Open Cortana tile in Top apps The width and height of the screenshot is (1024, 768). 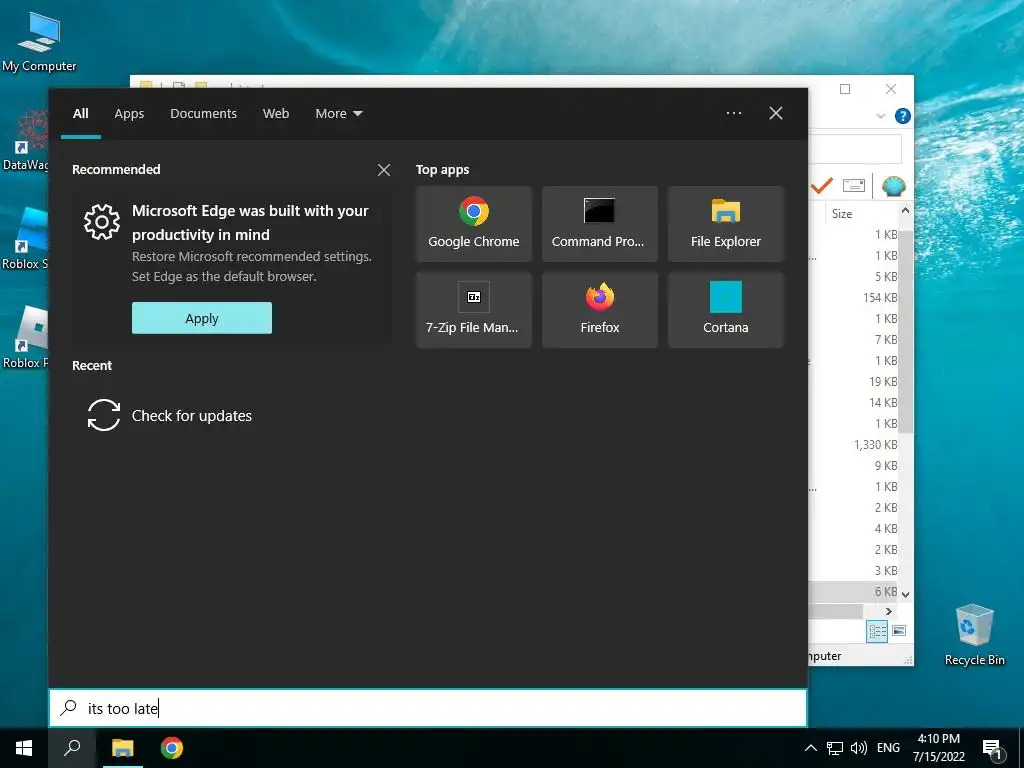pyautogui.click(x=726, y=310)
